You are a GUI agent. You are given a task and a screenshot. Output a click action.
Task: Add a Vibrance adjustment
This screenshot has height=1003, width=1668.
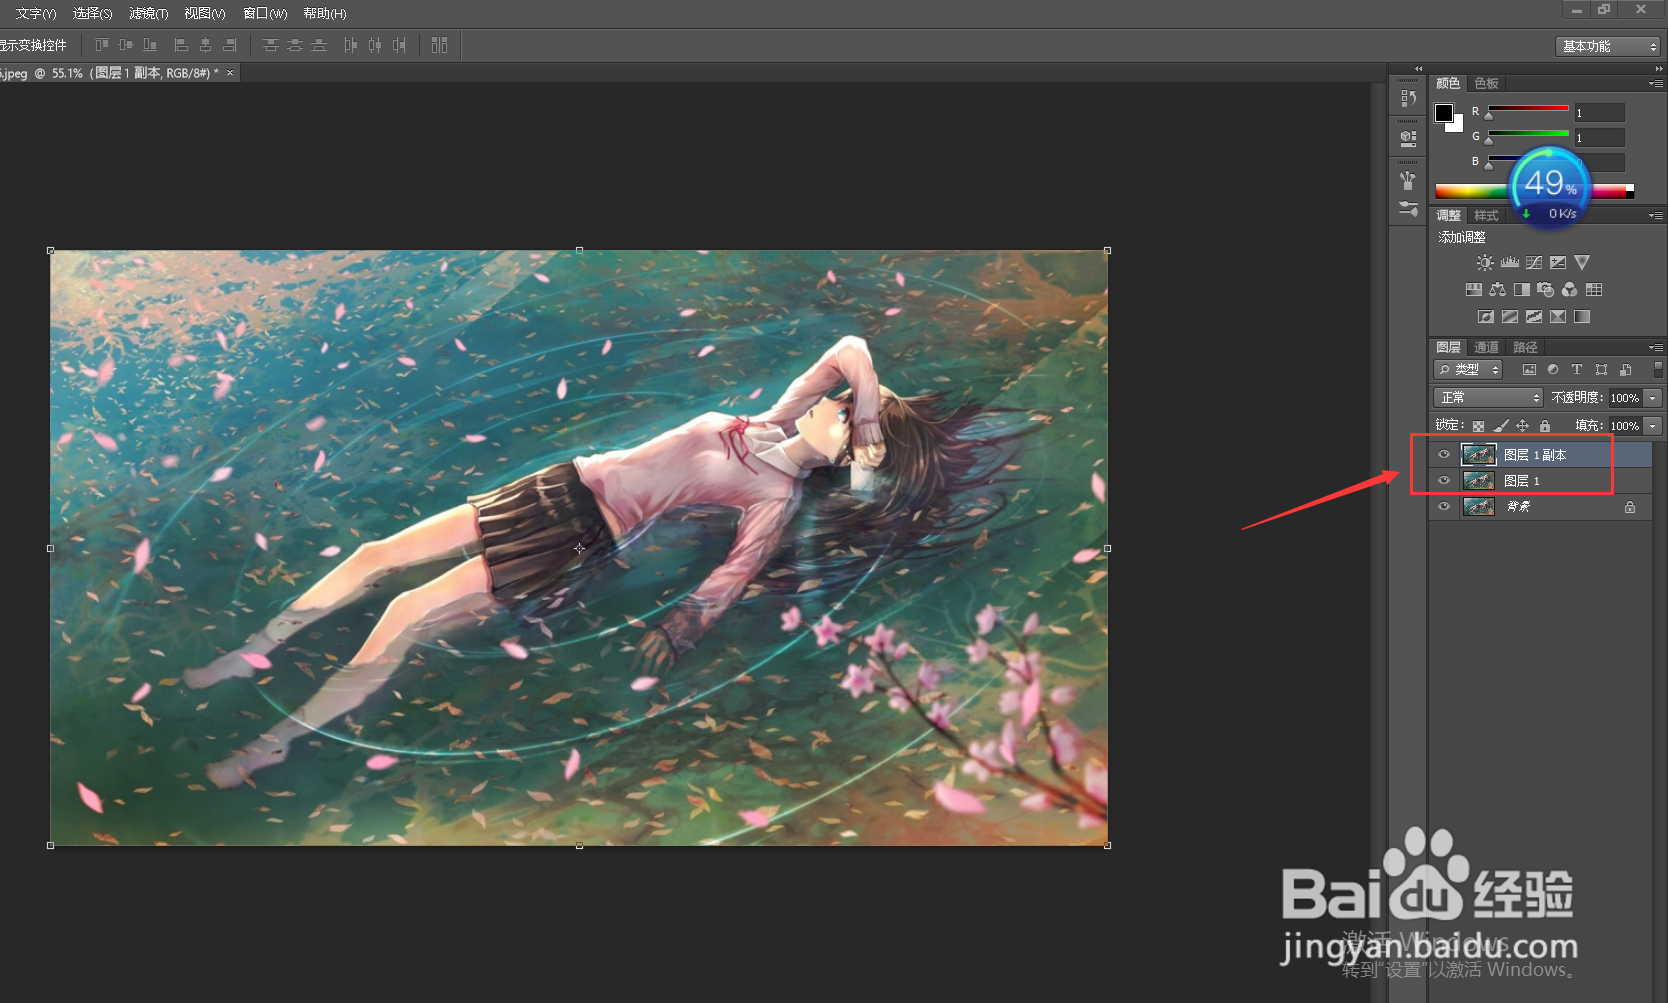[1582, 263]
